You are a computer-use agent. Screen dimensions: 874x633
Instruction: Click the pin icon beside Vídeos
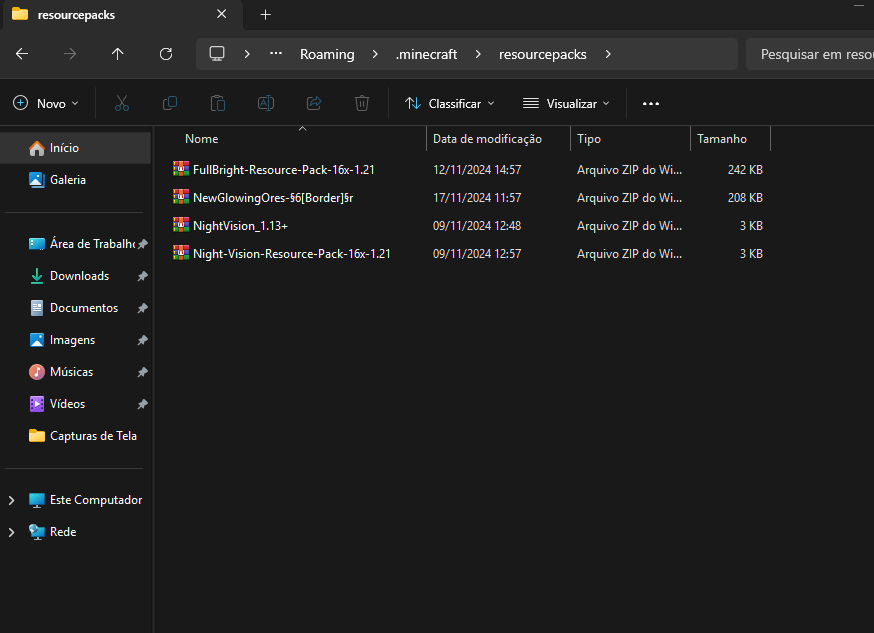click(x=143, y=404)
